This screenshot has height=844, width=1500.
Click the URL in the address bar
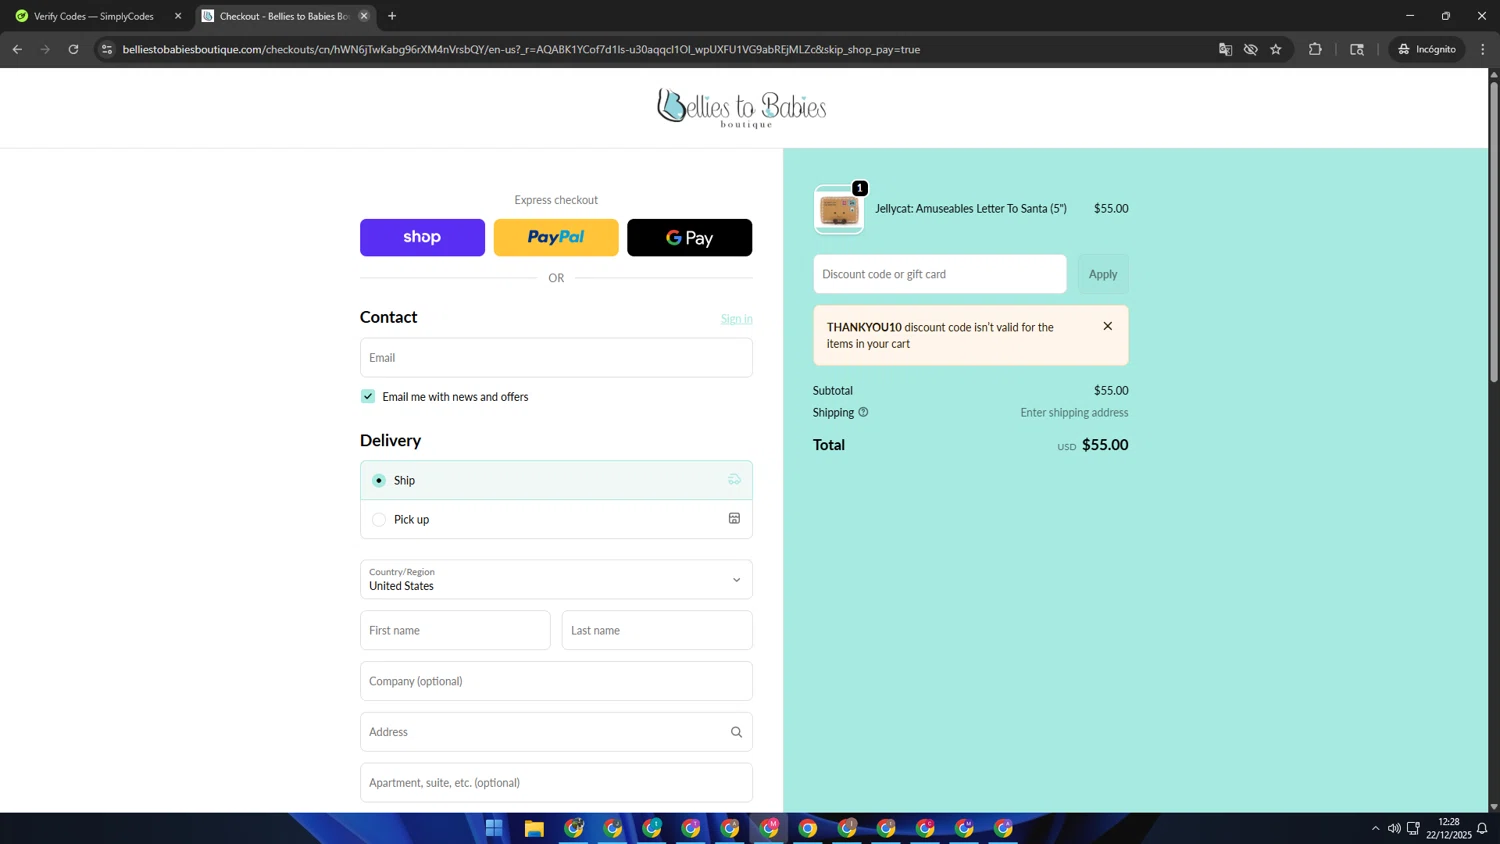coord(521,49)
